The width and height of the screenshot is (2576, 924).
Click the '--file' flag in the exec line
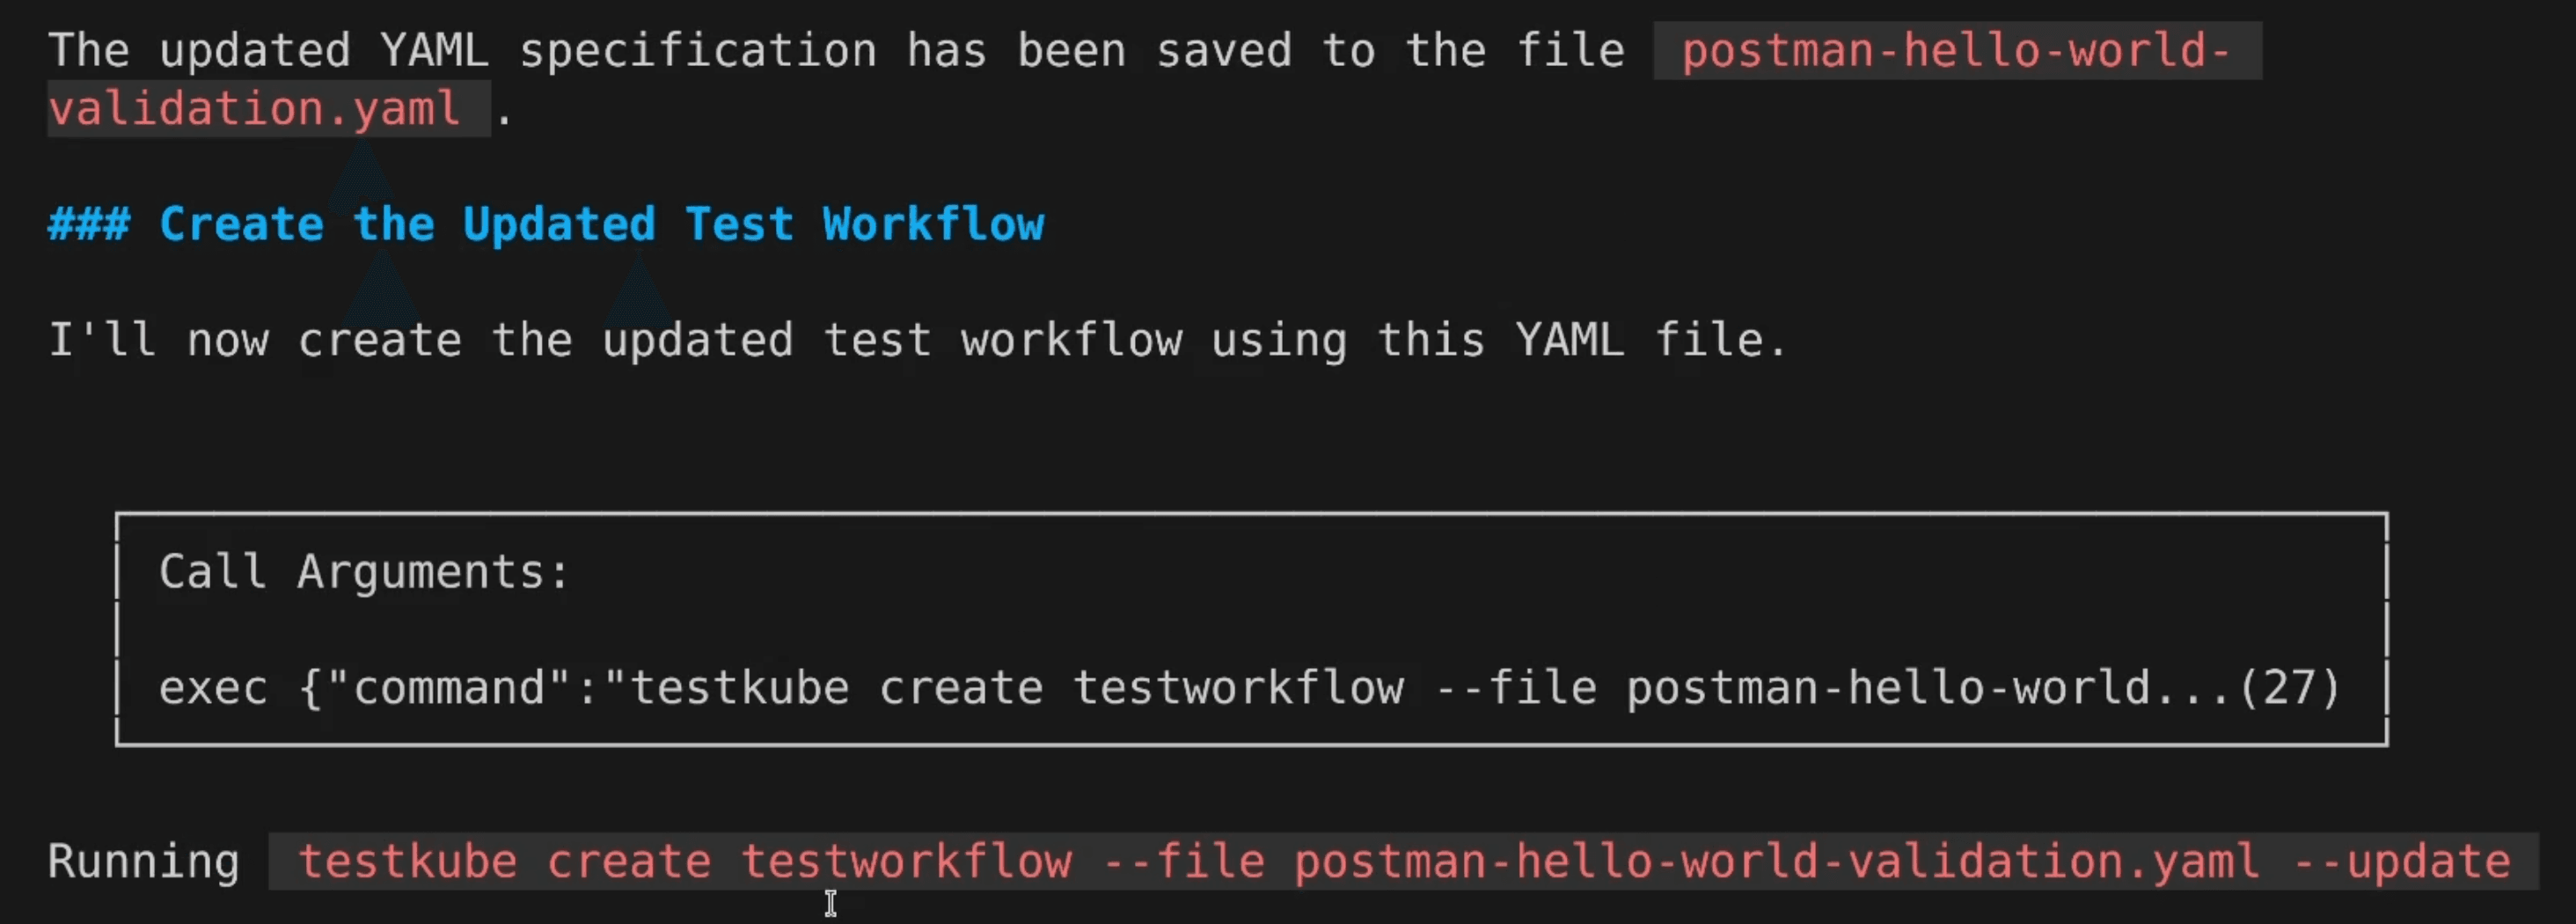tap(1516, 688)
